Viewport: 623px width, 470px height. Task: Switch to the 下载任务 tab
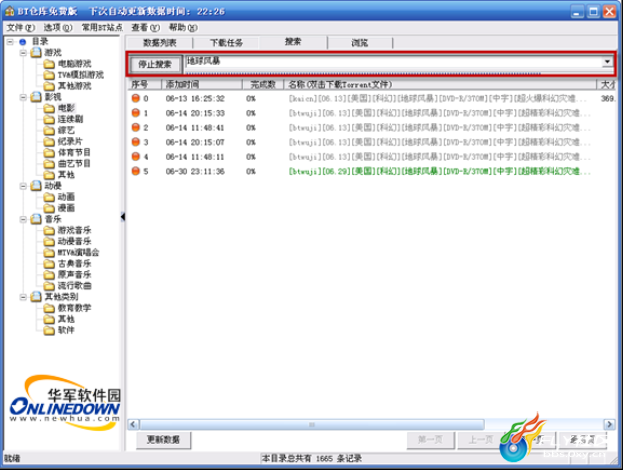coord(226,43)
